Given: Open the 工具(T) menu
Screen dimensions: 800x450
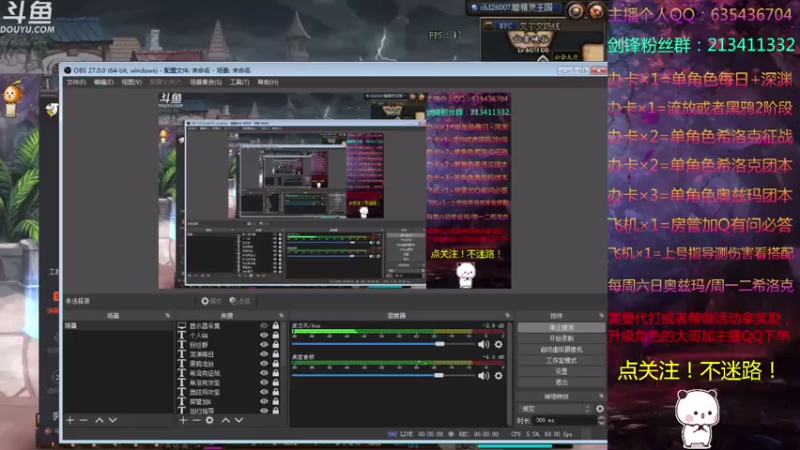Looking at the screenshot, I should click(x=239, y=82).
